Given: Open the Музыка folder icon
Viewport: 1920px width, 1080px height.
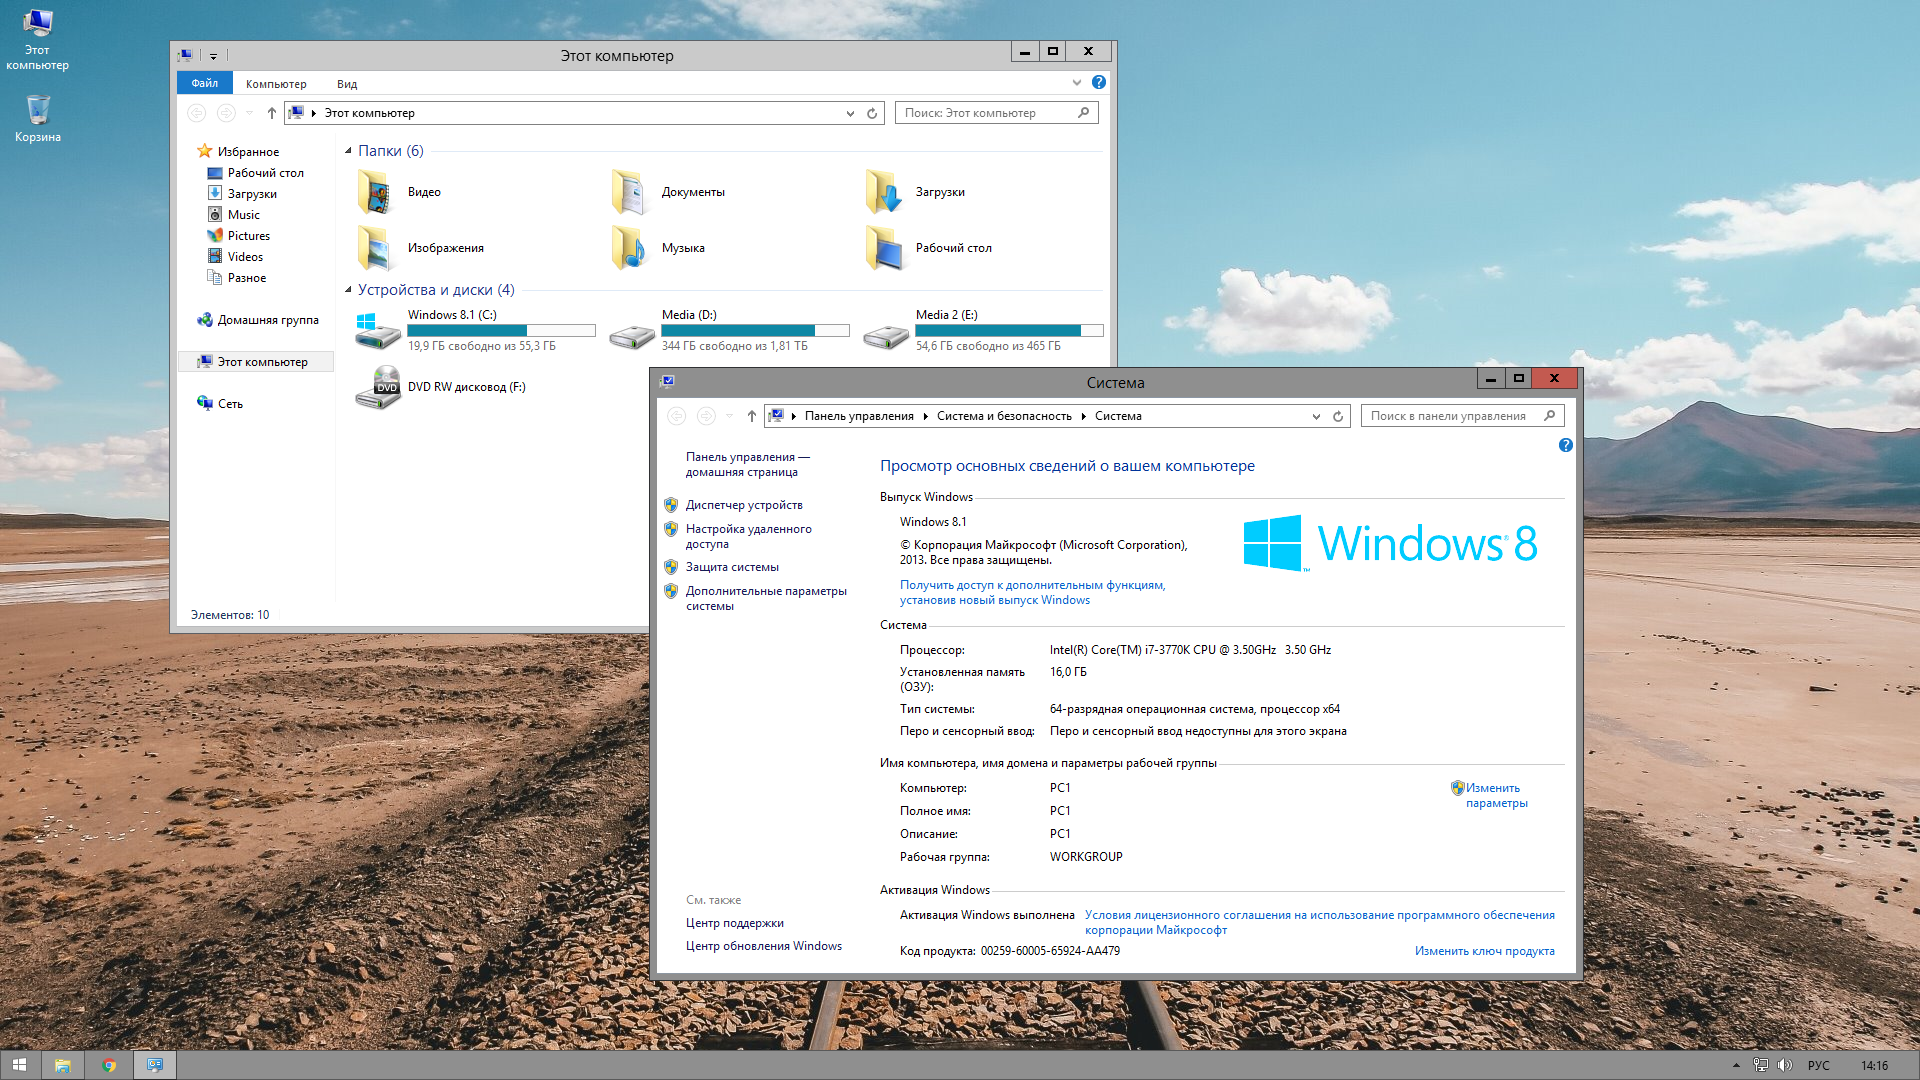Looking at the screenshot, I should [629, 248].
